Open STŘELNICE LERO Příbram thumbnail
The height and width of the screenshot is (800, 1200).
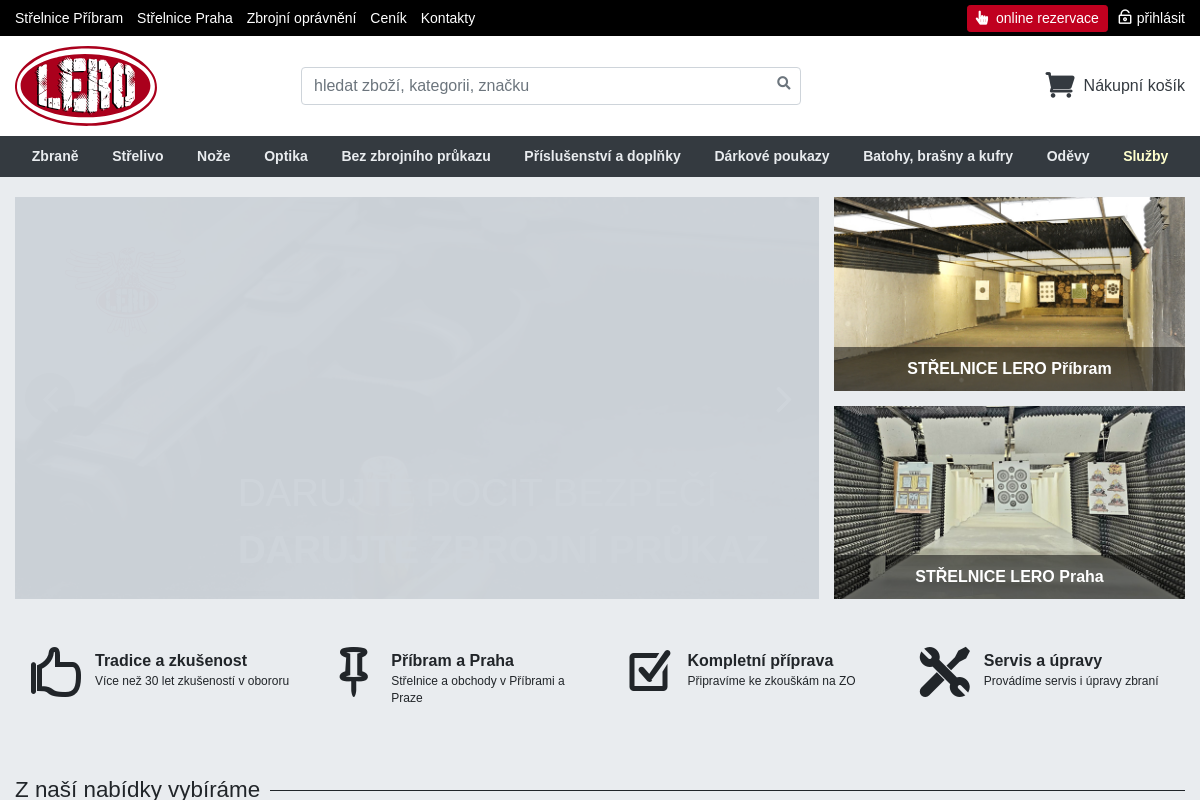point(1009,294)
